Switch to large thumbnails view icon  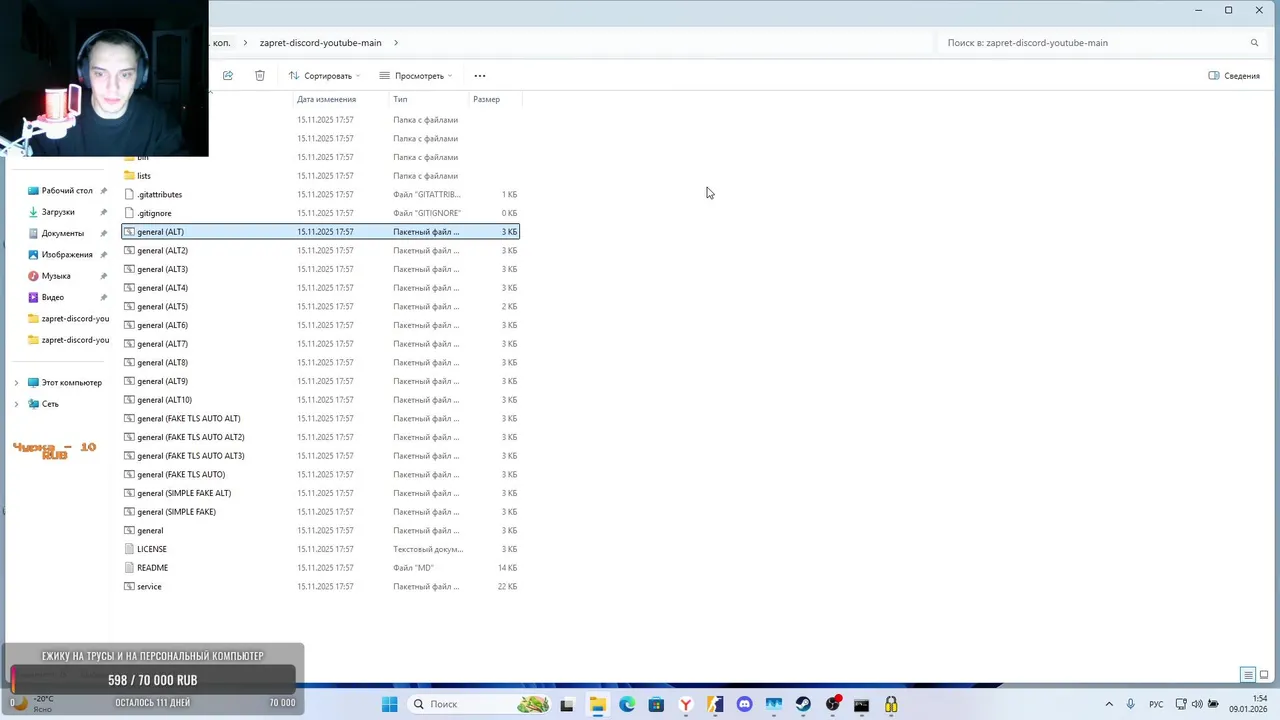click(x=1264, y=675)
